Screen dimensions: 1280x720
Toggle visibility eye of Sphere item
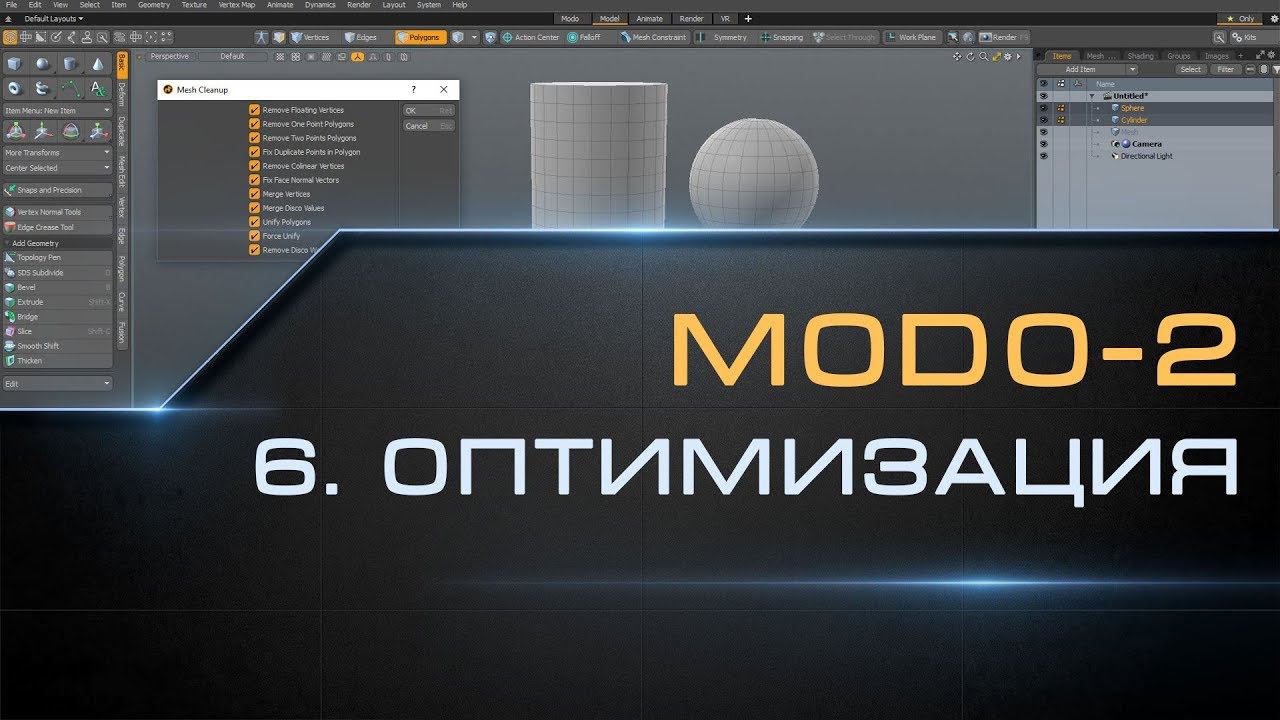(1044, 108)
